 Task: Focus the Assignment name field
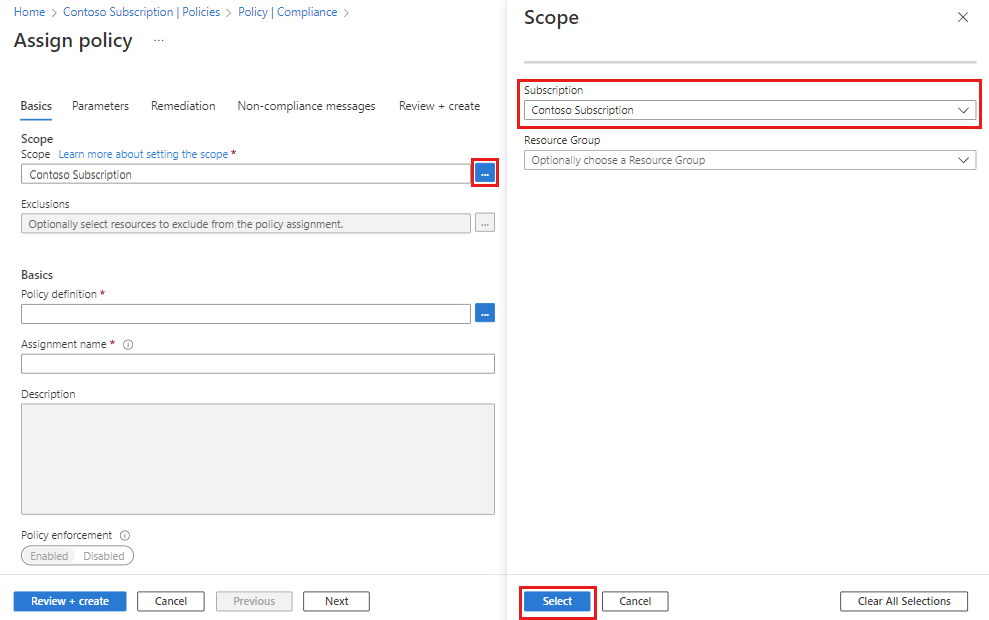coord(258,363)
